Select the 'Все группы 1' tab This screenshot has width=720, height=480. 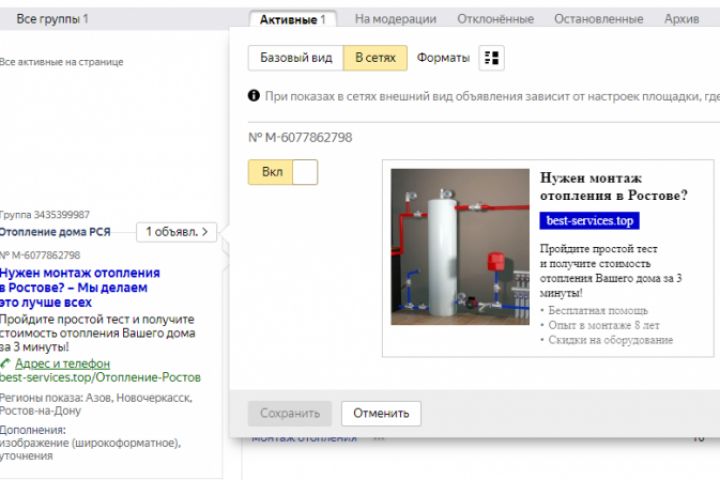click(x=52, y=19)
